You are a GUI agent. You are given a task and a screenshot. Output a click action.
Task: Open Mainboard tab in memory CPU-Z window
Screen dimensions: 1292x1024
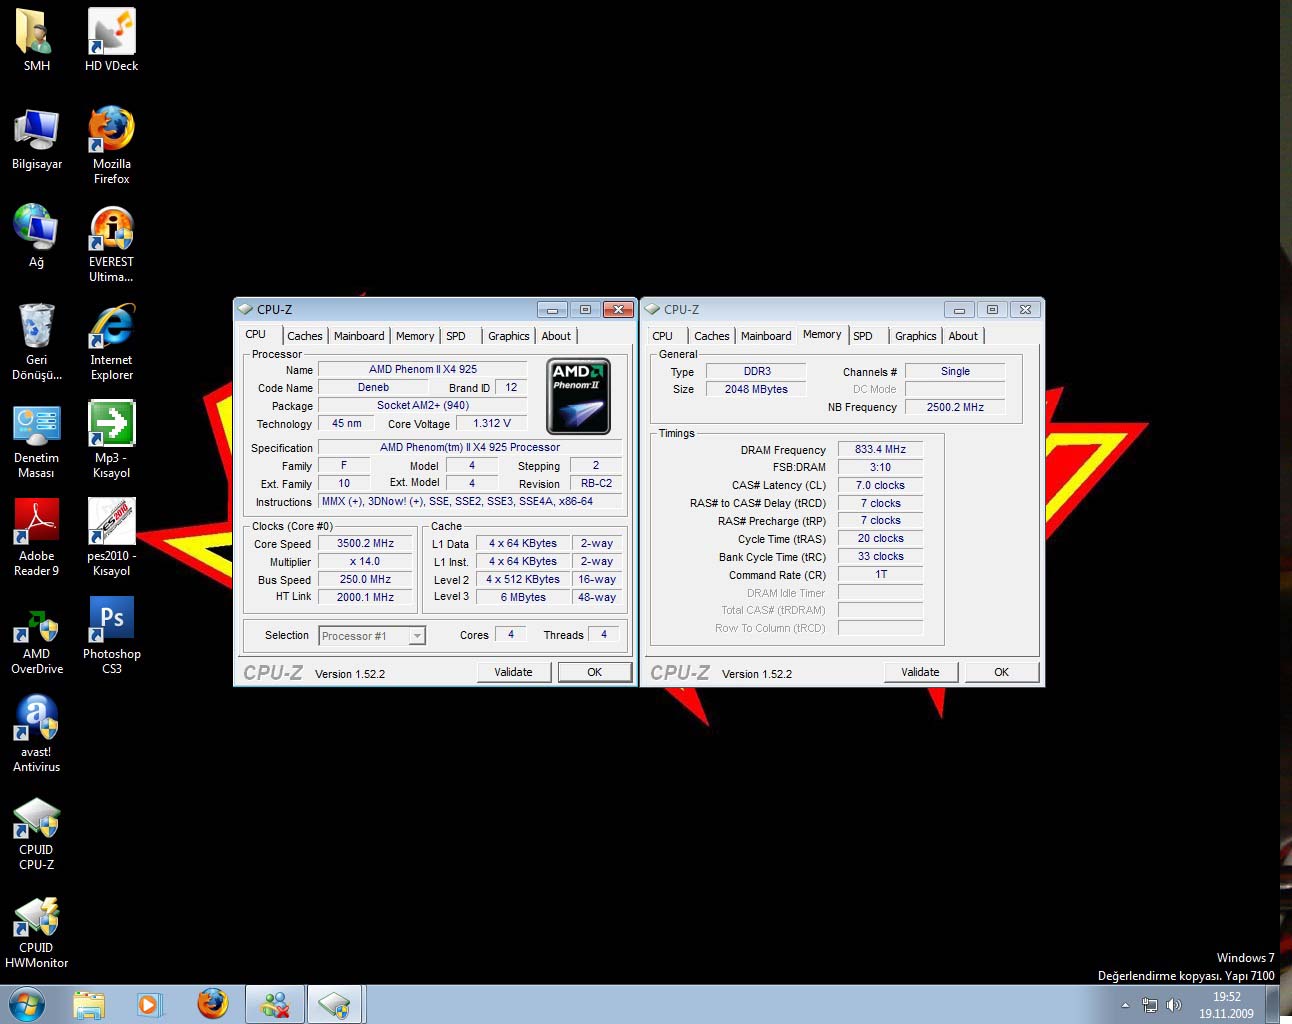[x=766, y=336]
